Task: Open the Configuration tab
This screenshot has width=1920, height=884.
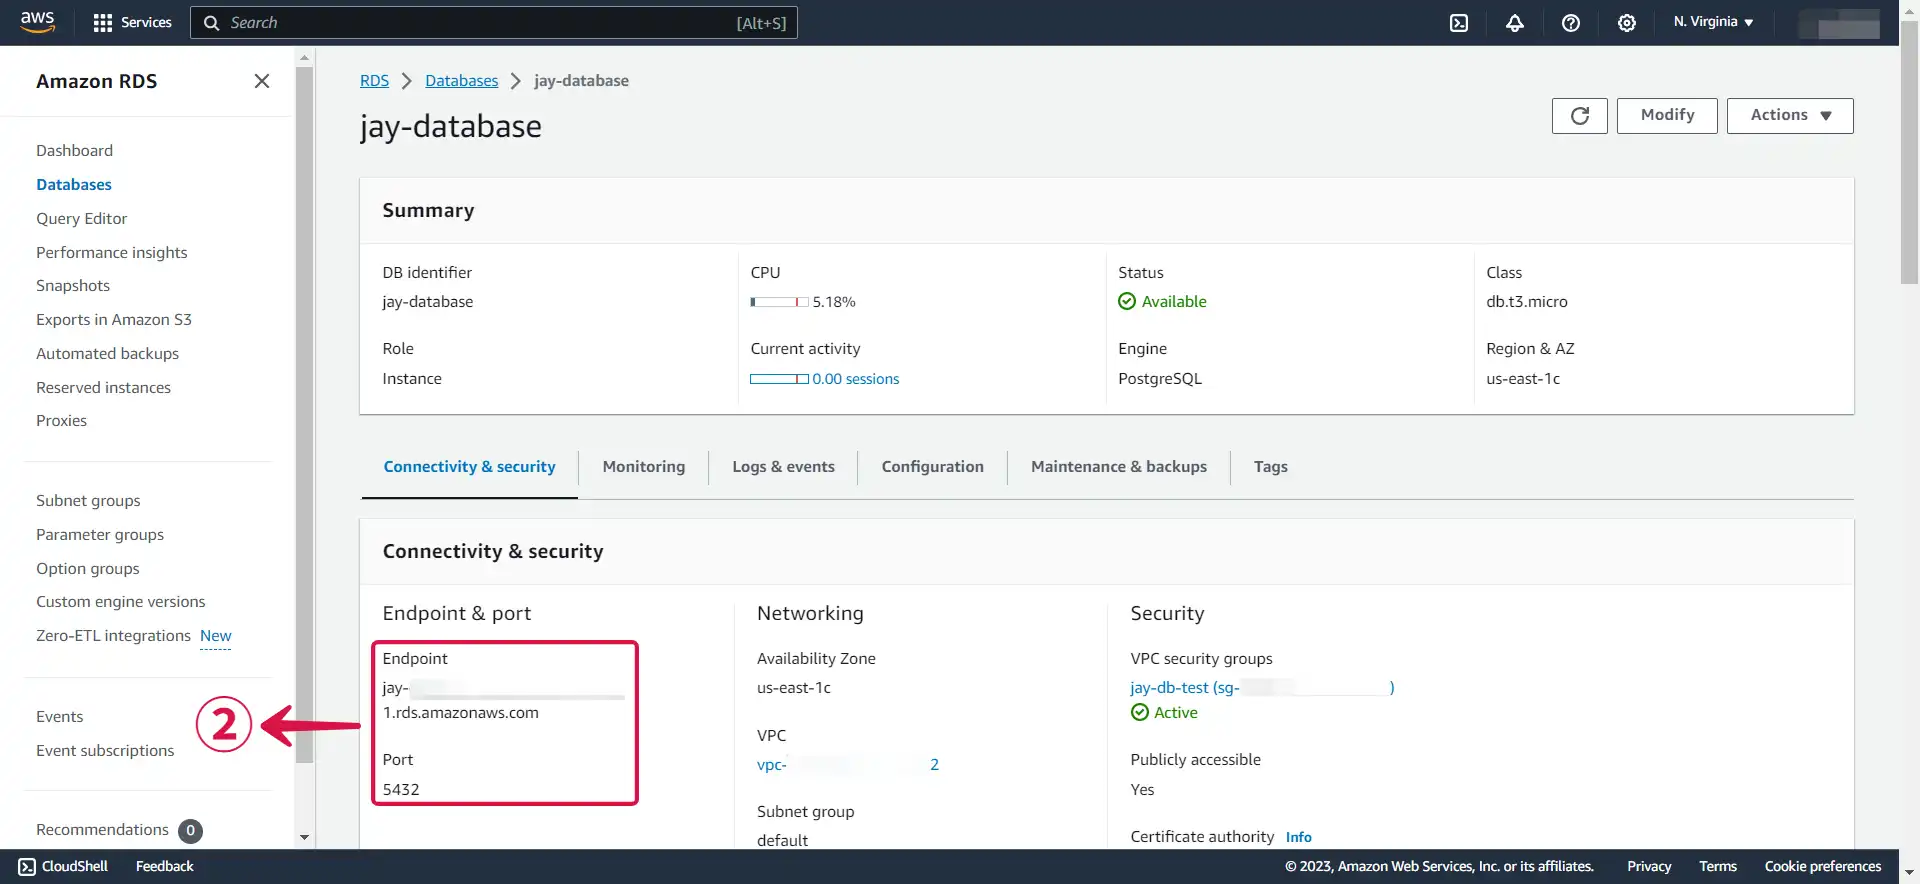Action: pos(932,467)
